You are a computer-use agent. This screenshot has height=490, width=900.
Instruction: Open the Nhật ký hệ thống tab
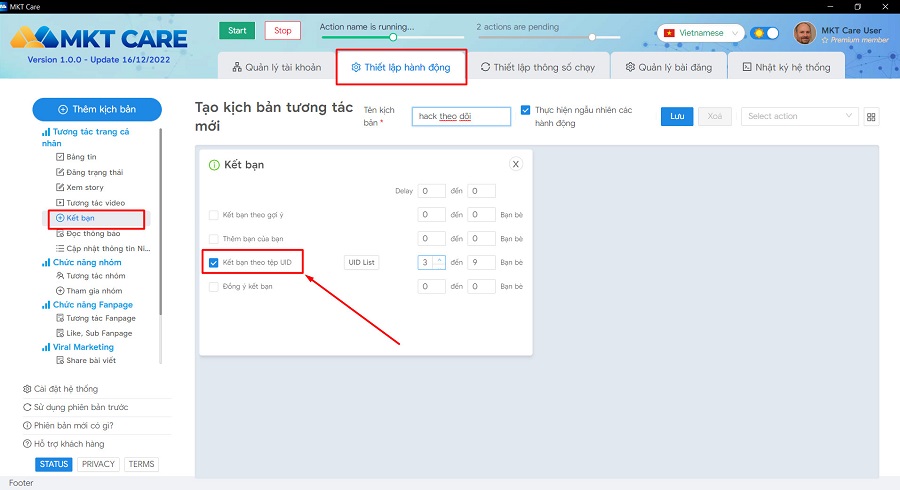tap(786, 67)
